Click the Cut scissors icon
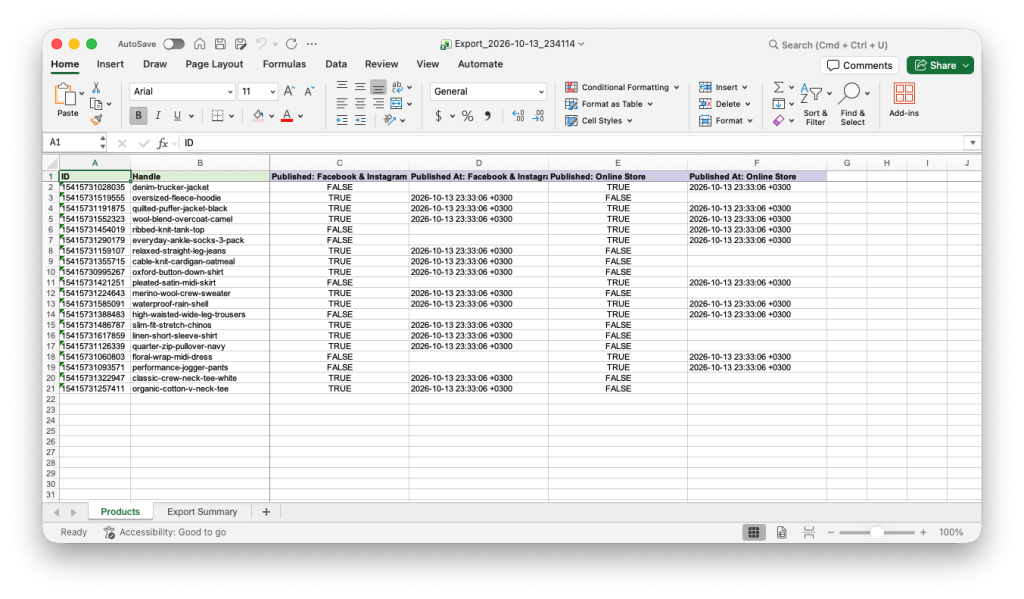 pos(96,87)
